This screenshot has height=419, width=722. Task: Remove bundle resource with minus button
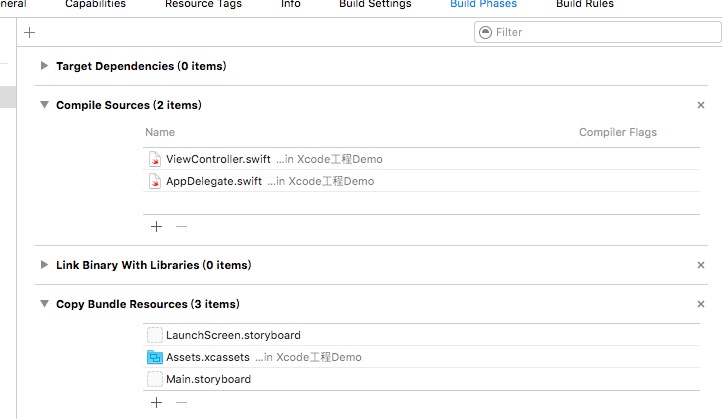(181, 402)
